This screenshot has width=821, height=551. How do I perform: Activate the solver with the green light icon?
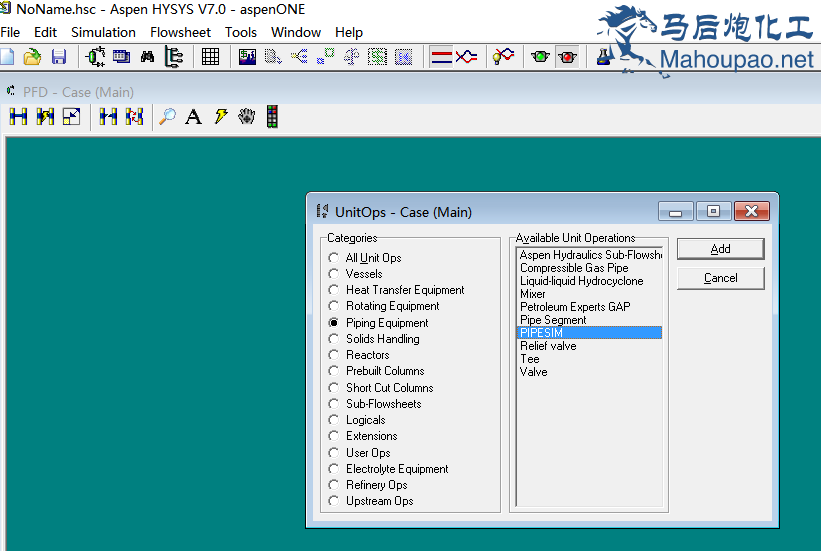pos(540,56)
